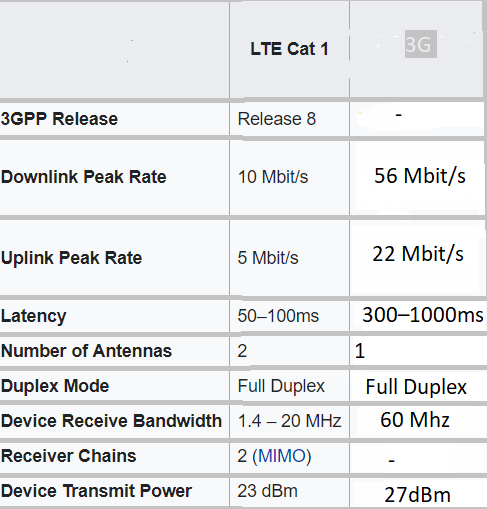Screen dimensions: 487x509
Task: Select the Device Transmit Power label
Action: 96,491
